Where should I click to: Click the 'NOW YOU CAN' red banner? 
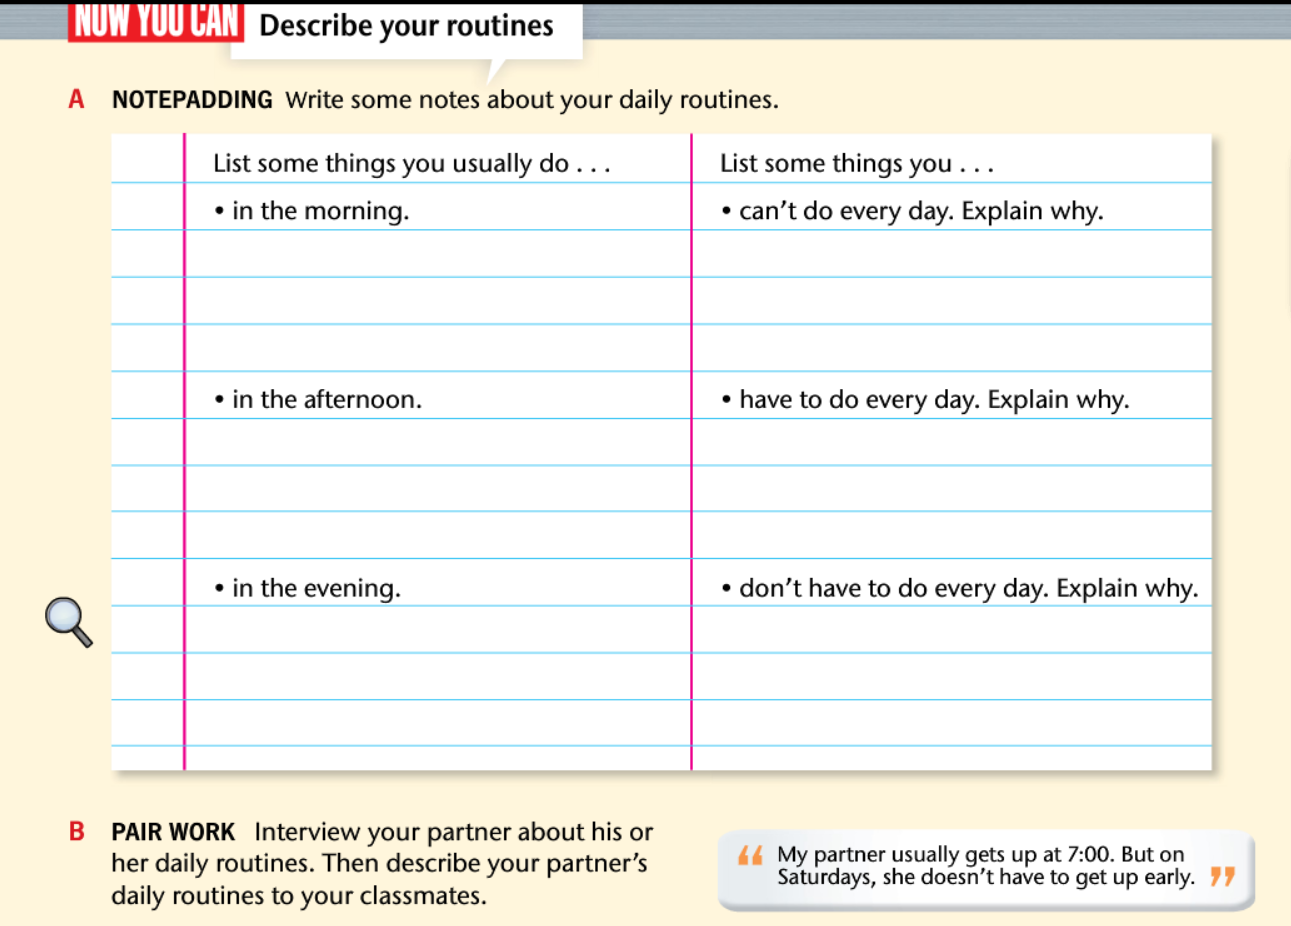pos(156,21)
